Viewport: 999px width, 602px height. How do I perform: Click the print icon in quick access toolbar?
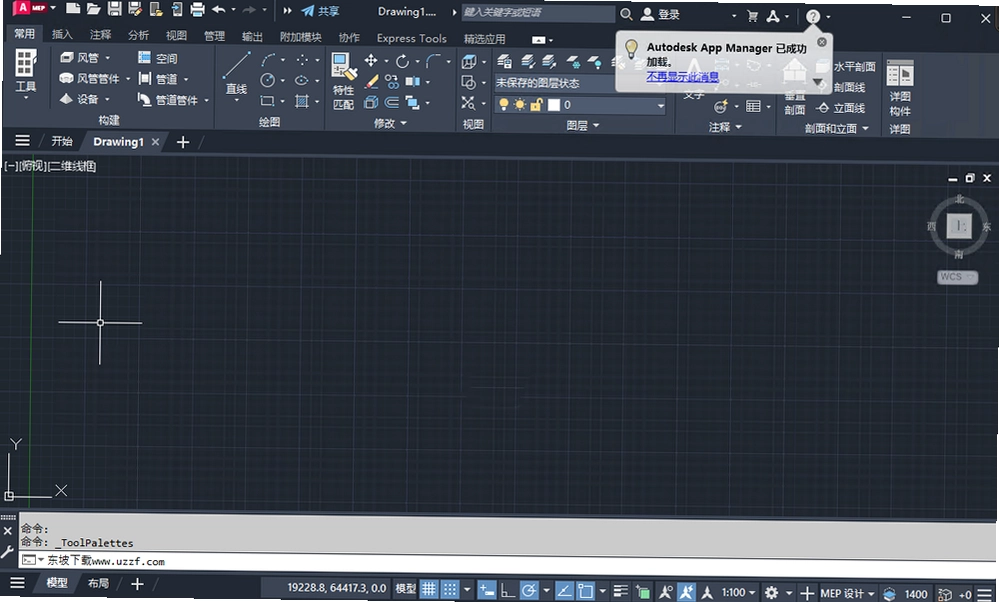tap(198, 10)
